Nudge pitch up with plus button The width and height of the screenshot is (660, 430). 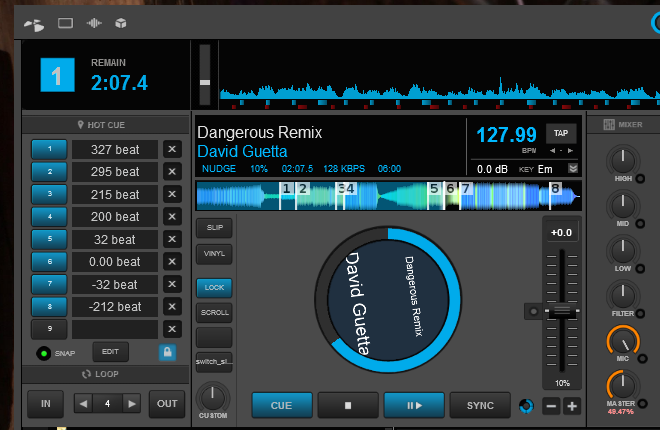(572, 406)
